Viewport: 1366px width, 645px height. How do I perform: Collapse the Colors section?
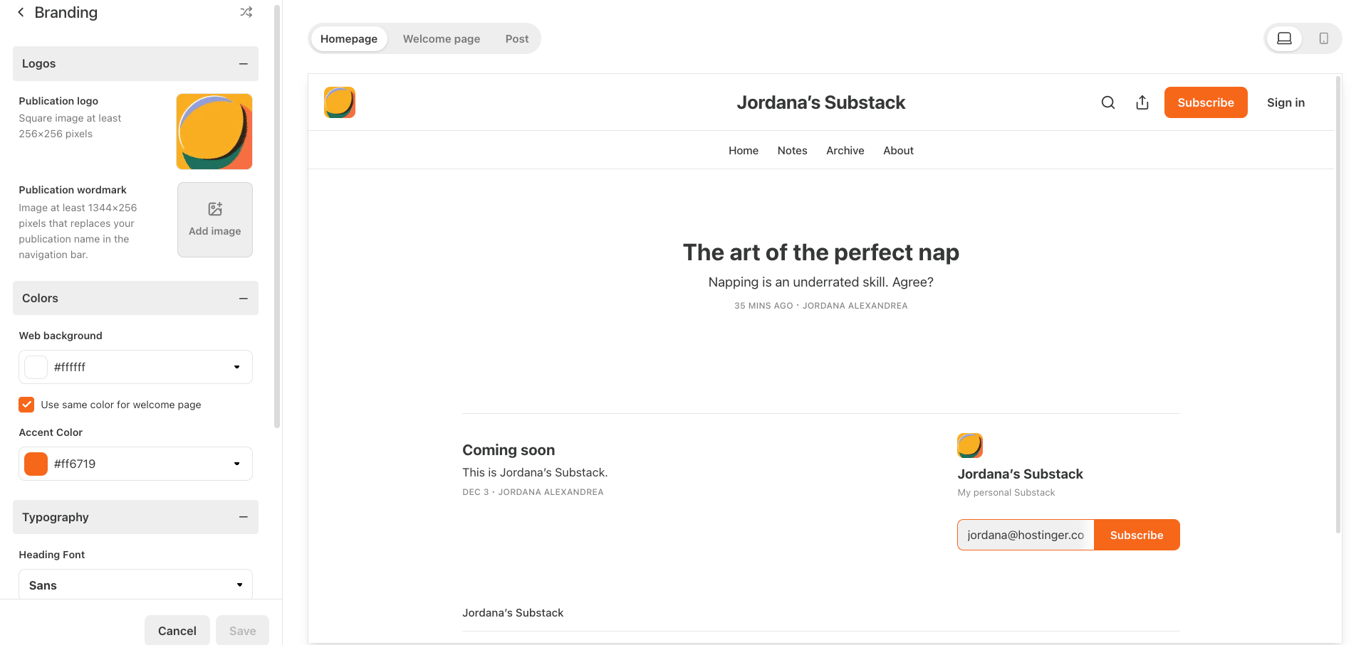point(243,298)
